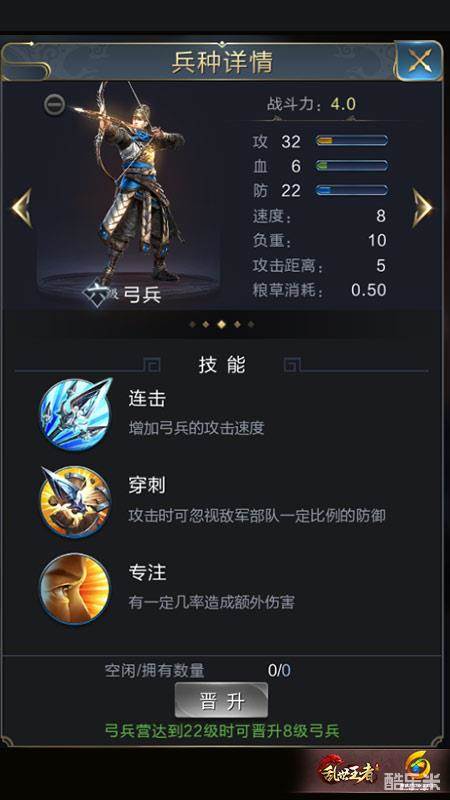Tap the 穿刺 armor-piercing skill icon
This screenshot has width=450, height=800.
75,502
